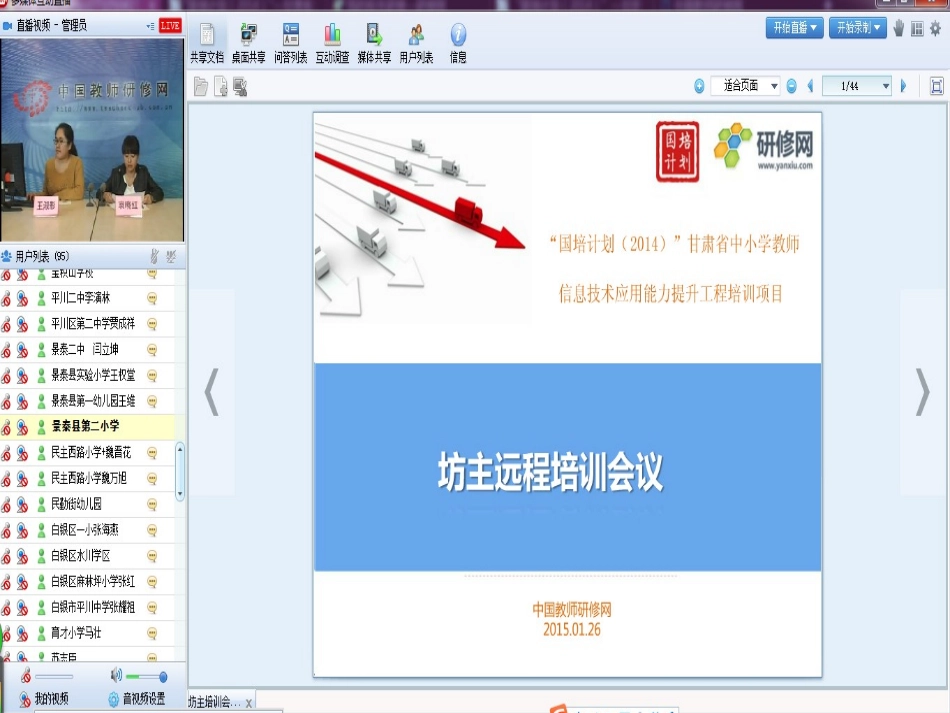The height and width of the screenshot is (713, 950).
Task: Close the 坊主培训会 document tab
Action: point(249,703)
